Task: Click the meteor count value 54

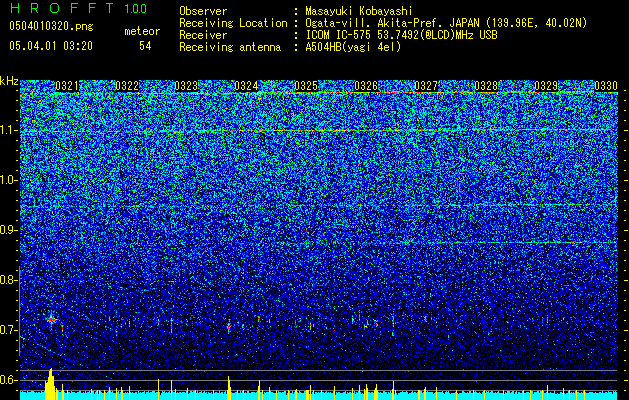Action: pos(145,46)
